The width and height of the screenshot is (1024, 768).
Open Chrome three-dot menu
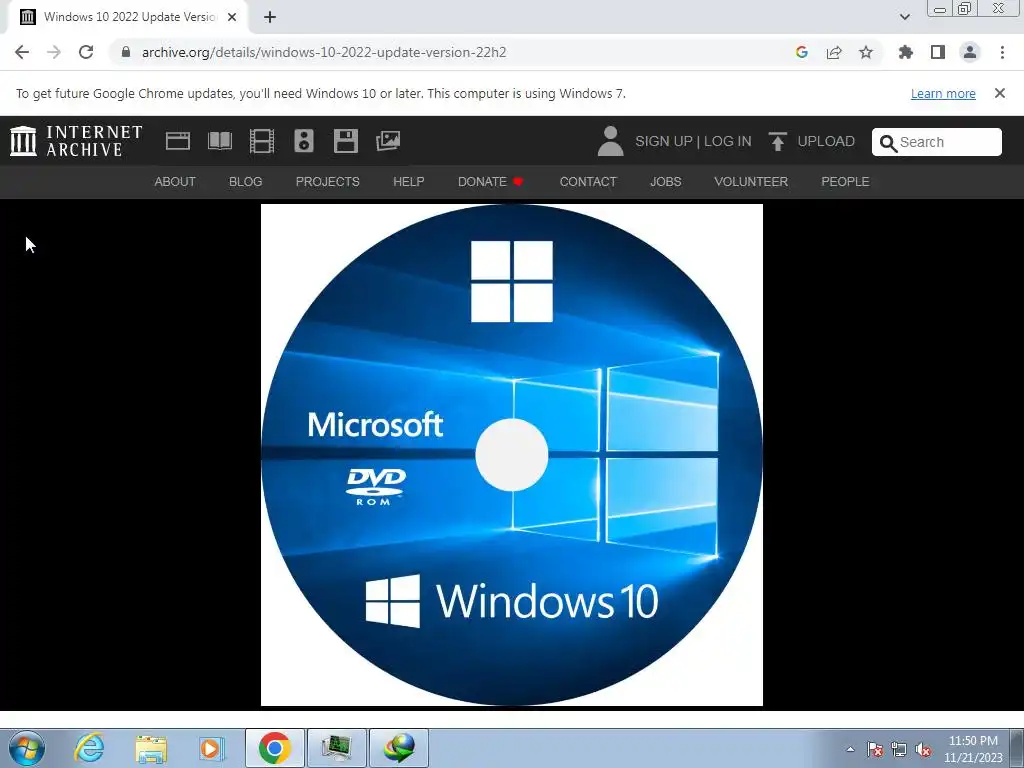pyautogui.click(x=1002, y=52)
